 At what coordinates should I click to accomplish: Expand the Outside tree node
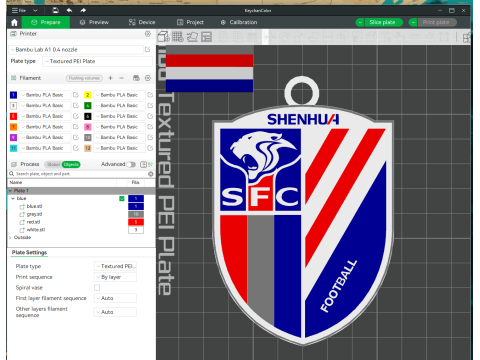click(10, 238)
